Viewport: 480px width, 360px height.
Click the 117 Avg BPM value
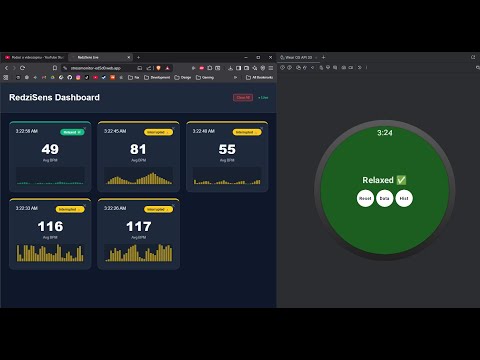point(139,226)
